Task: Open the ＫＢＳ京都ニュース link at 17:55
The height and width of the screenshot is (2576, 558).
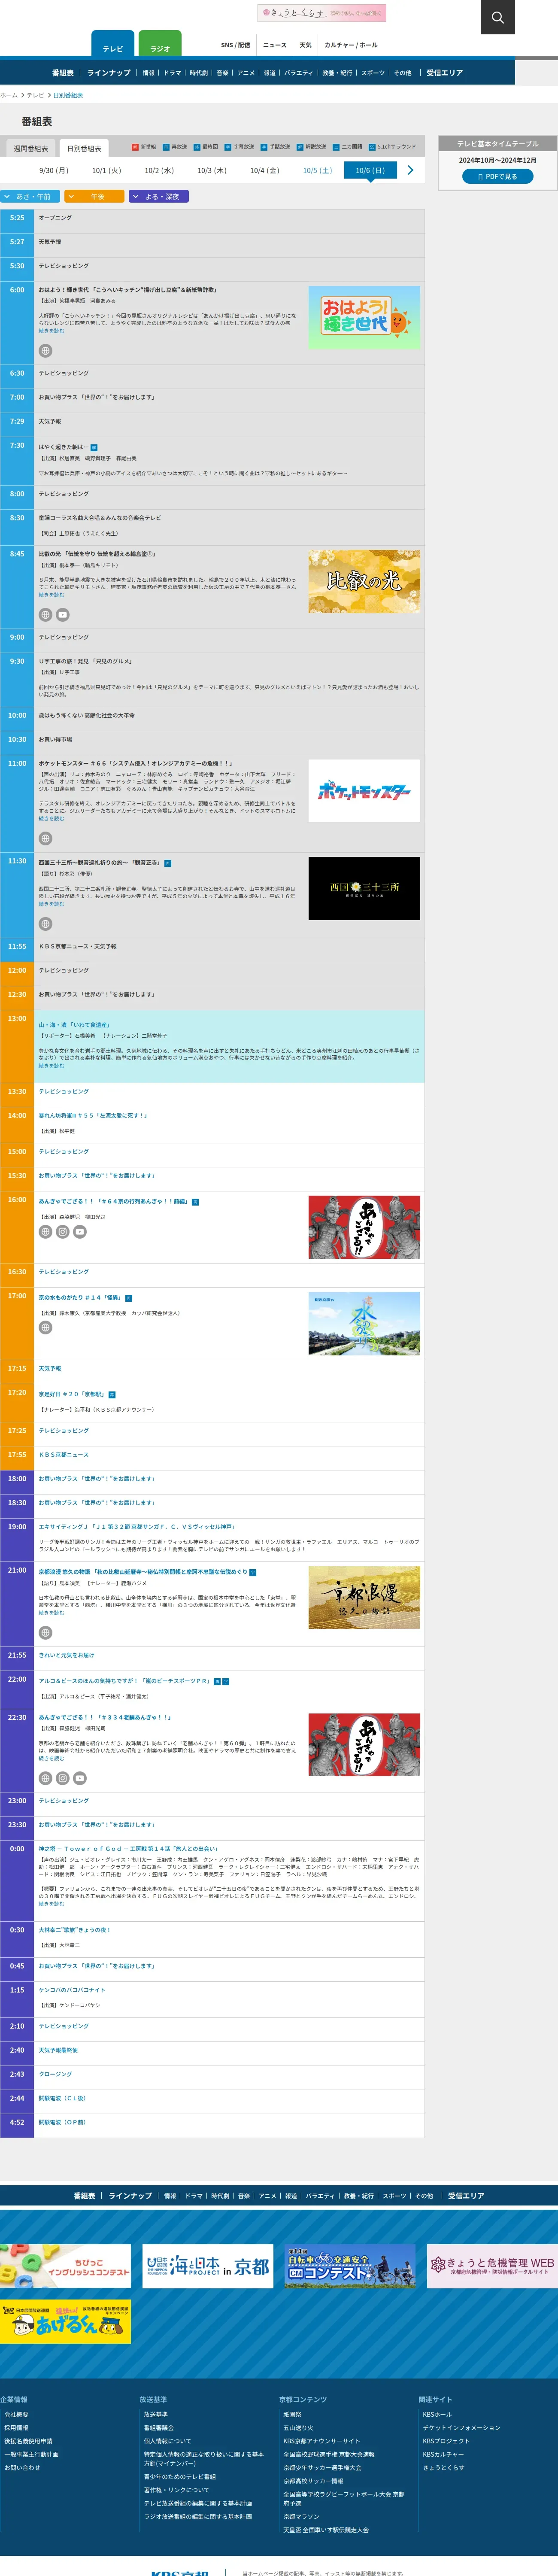Action: coord(64,1454)
